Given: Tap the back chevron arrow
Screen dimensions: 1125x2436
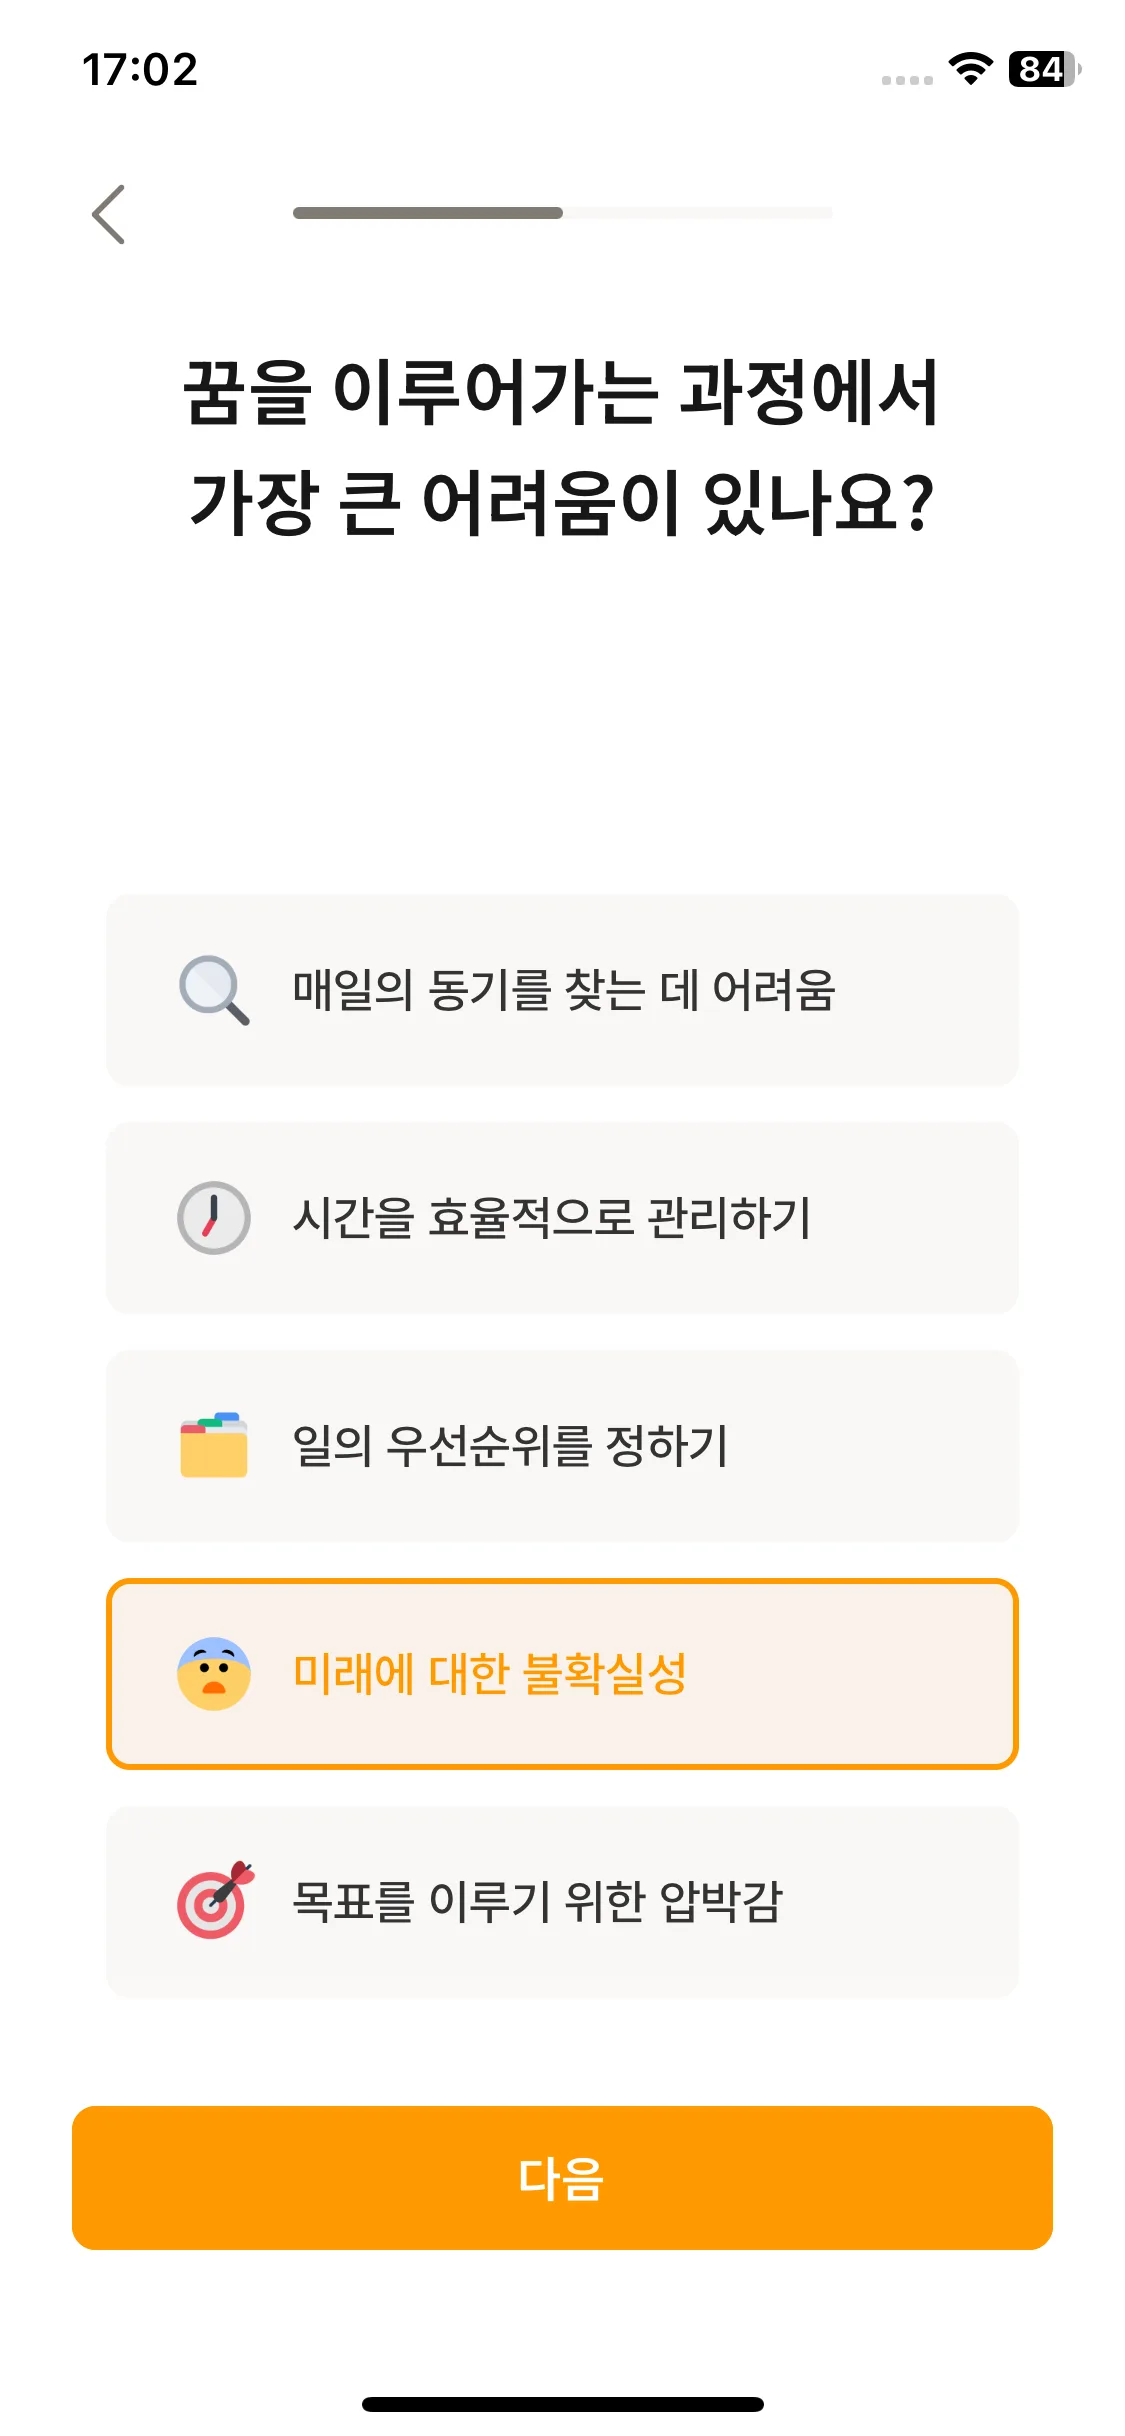Looking at the screenshot, I should tap(108, 214).
